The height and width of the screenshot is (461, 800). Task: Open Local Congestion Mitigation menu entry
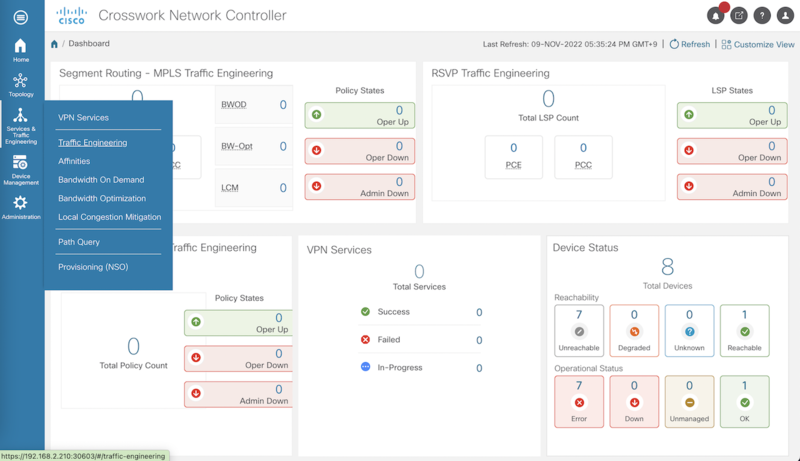[x=109, y=217]
